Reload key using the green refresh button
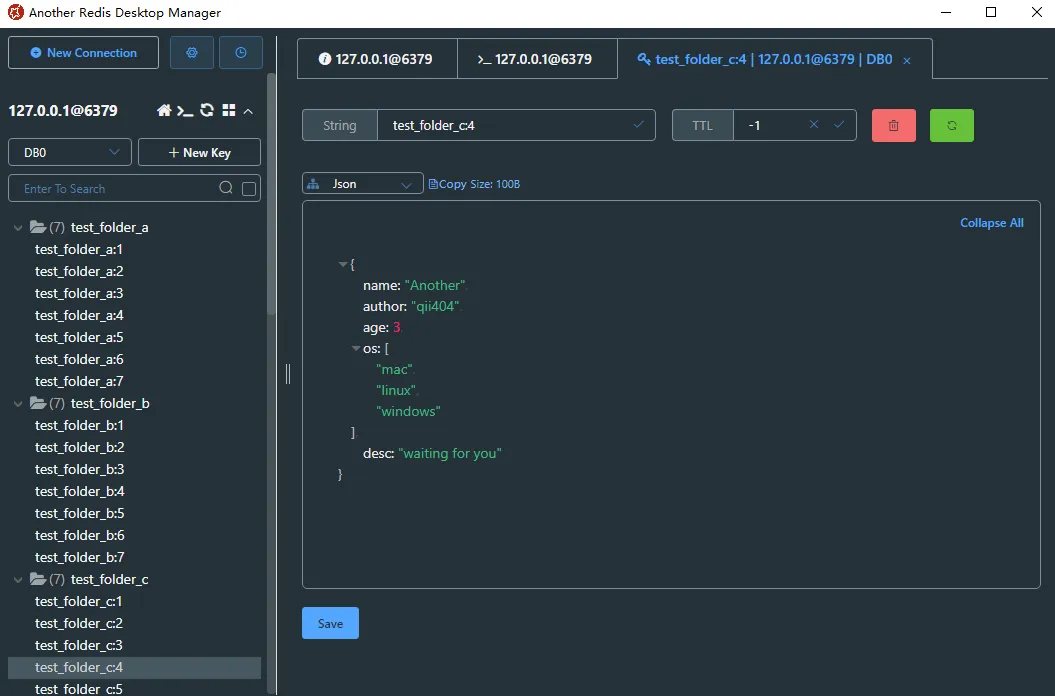Image resolution: width=1055 pixels, height=696 pixels. (x=951, y=125)
